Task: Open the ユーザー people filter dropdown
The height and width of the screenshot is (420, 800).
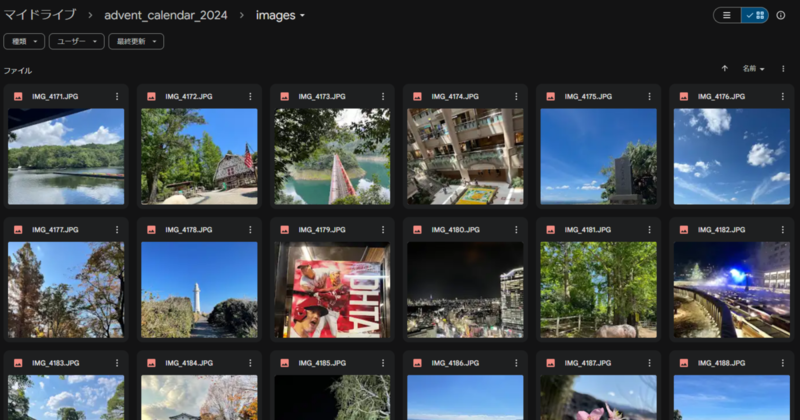Action: pos(77,41)
